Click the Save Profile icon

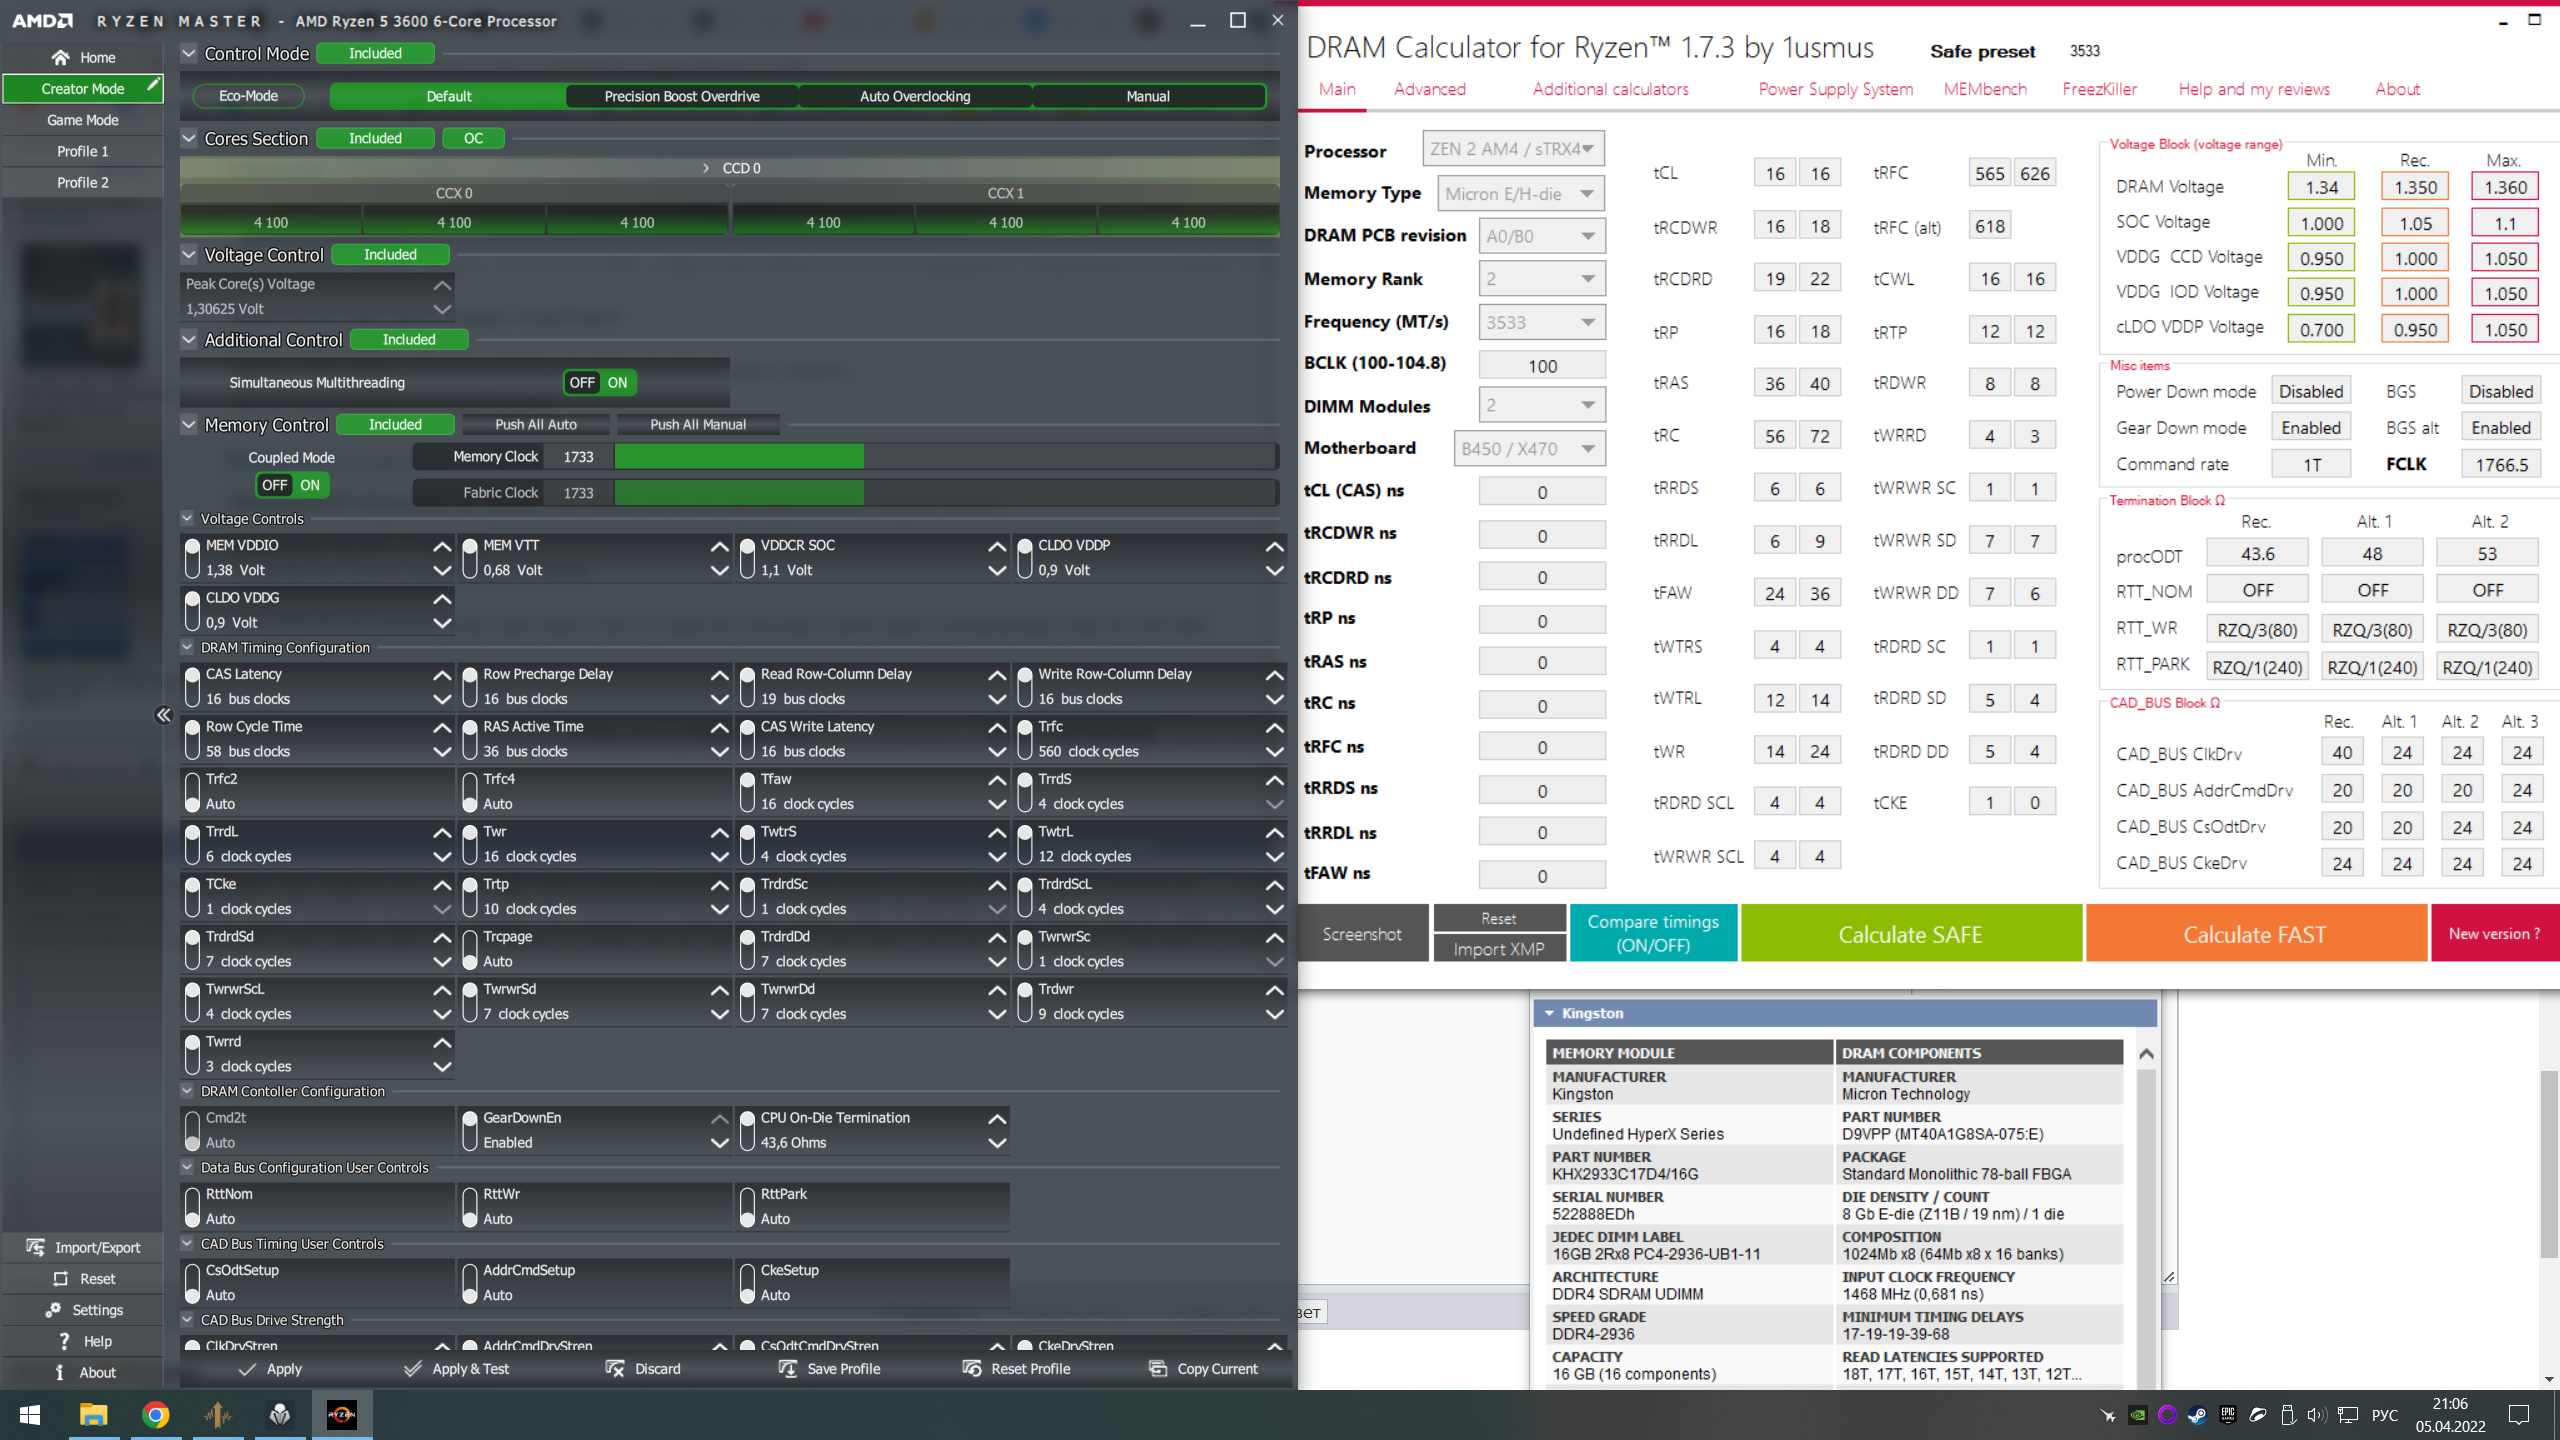point(788,1368)
